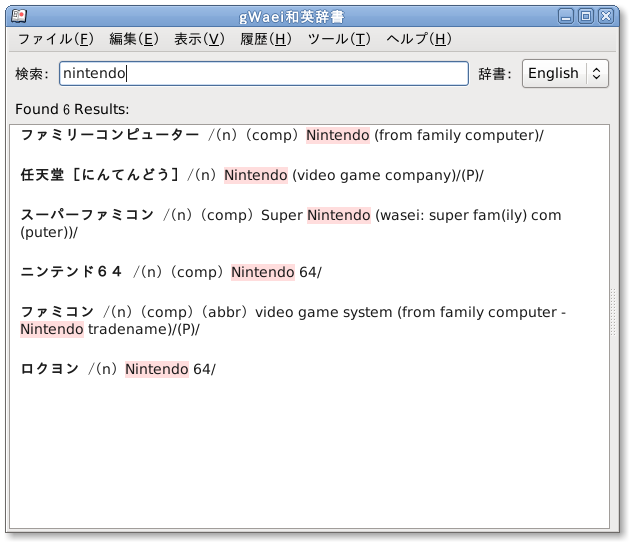The width and height of the screenshot is (629, 542).
Task: Minimize the gWaei window
Action: point(567,15)
